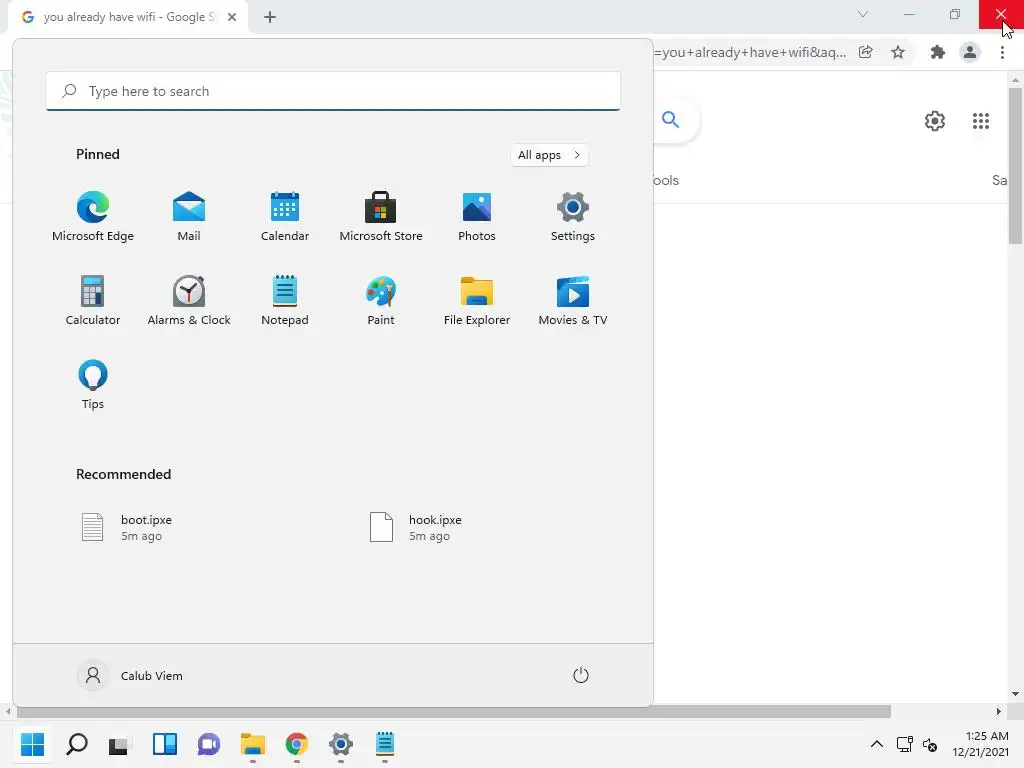Open File Explorer from pinned apps
The width and height of the screenshot is (1024, 768).
(477, 301)
